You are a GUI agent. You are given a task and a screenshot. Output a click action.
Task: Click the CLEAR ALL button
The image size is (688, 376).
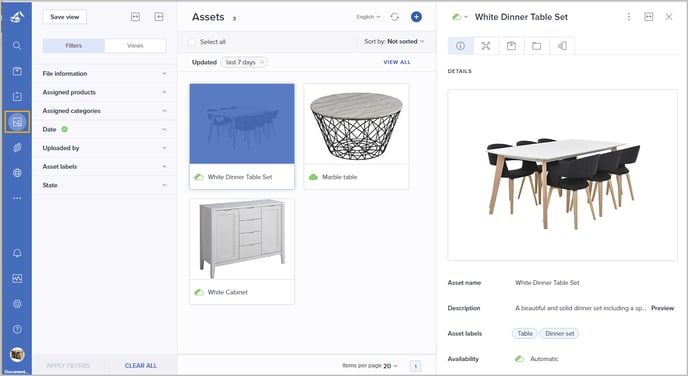(140, 365)
